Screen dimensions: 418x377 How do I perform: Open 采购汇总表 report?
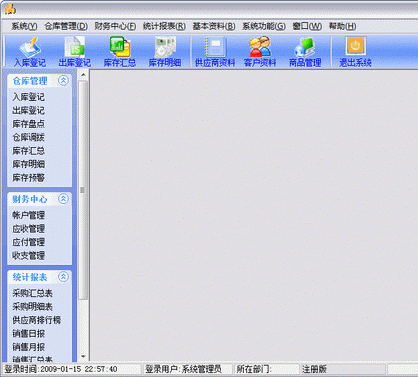[32, 293]
